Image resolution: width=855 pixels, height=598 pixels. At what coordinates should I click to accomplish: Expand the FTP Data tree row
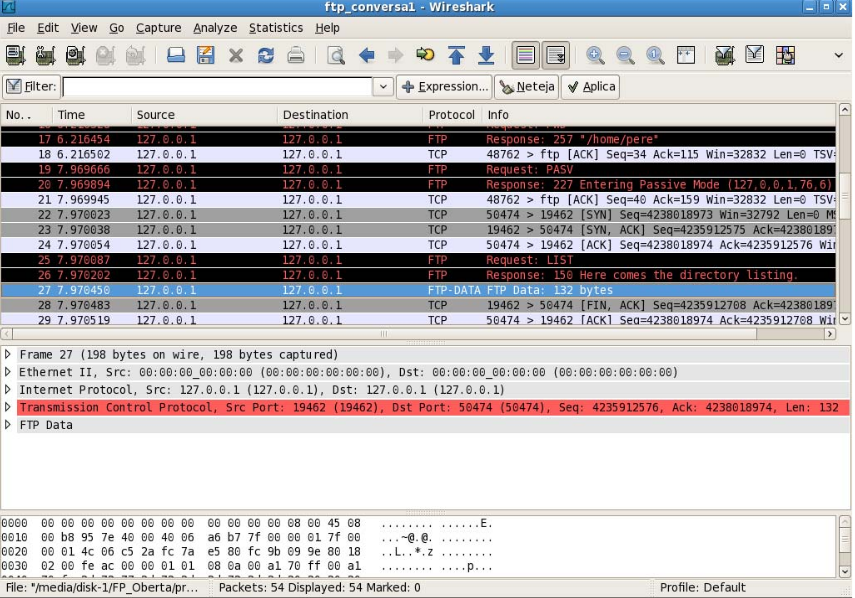click(9, 425)
